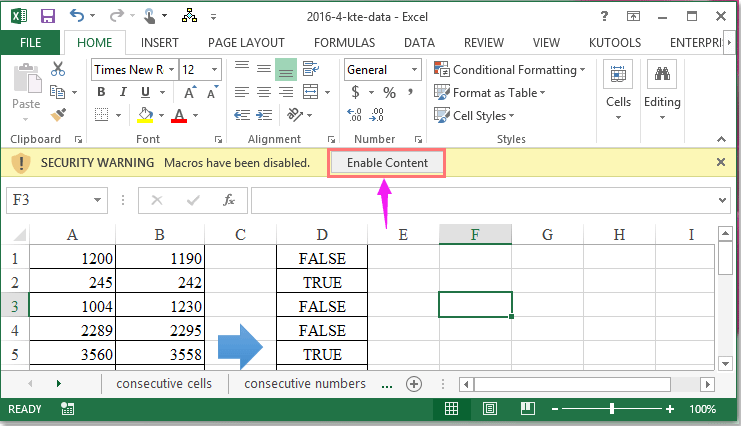Switch to the FORMULAS ribbon tab
The width and height of the screenshot is (741, 426).
(344, 43)
